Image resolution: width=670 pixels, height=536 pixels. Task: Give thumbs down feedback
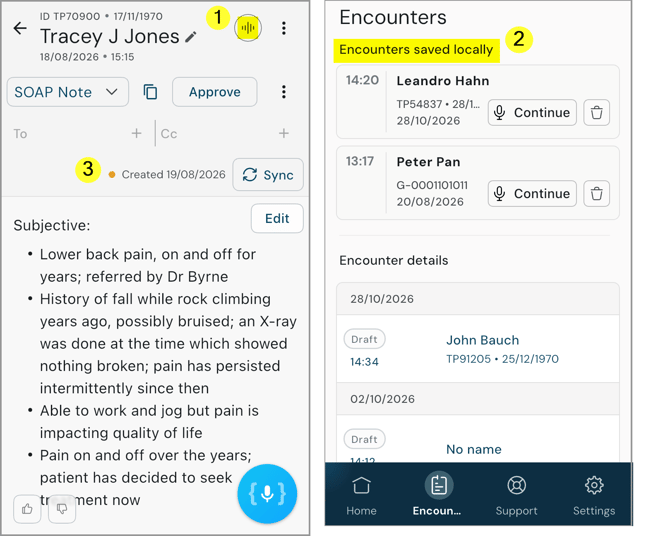pos(62,509)
